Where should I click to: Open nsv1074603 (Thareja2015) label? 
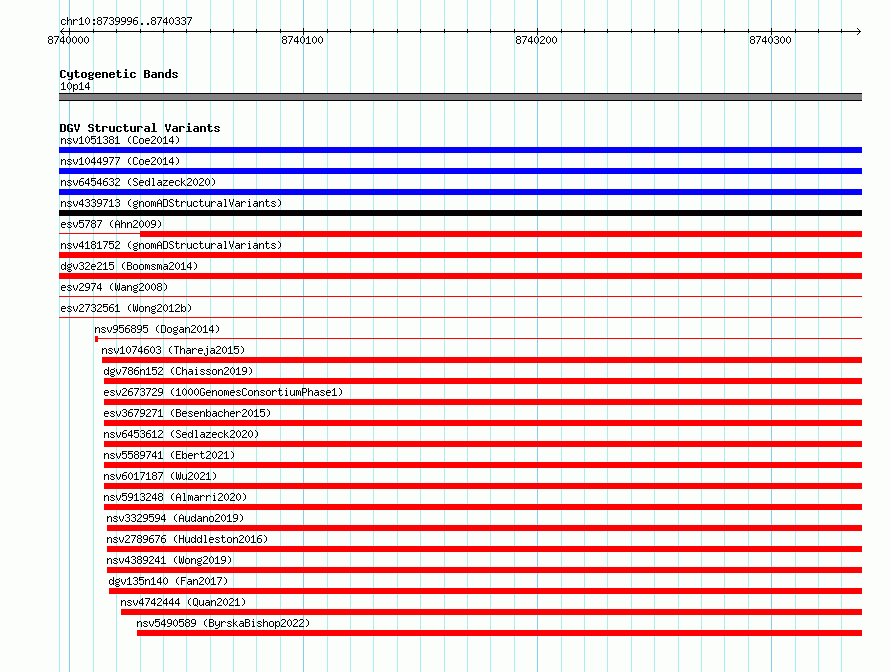173,350
